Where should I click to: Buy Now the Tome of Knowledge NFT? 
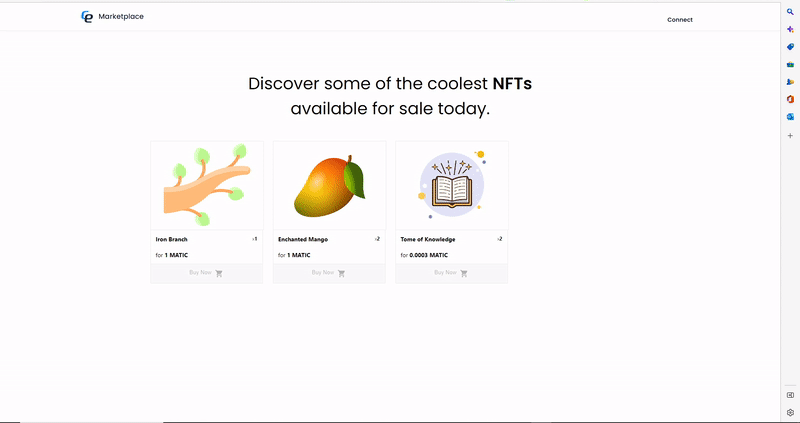452,273
